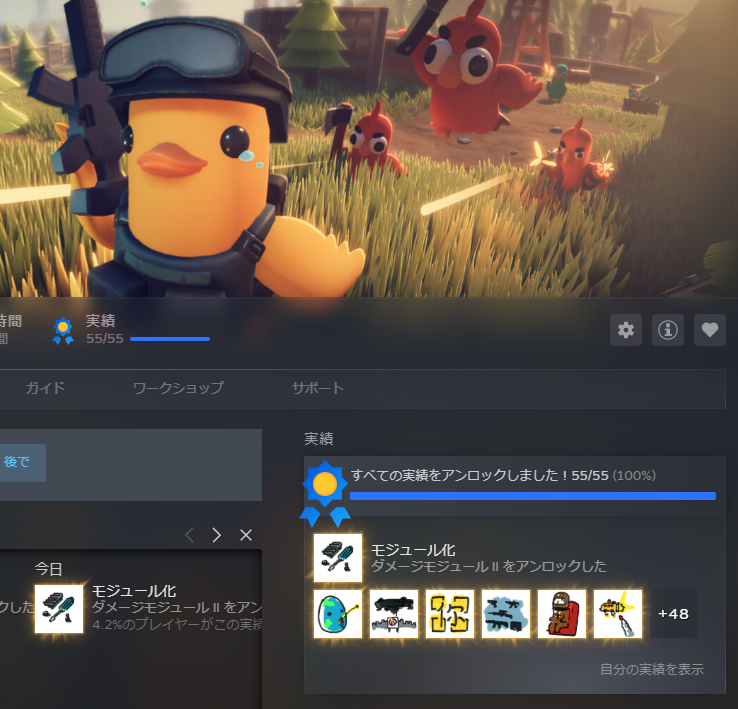Click the 55/55 achievements progress bar in header

(170, 339)
